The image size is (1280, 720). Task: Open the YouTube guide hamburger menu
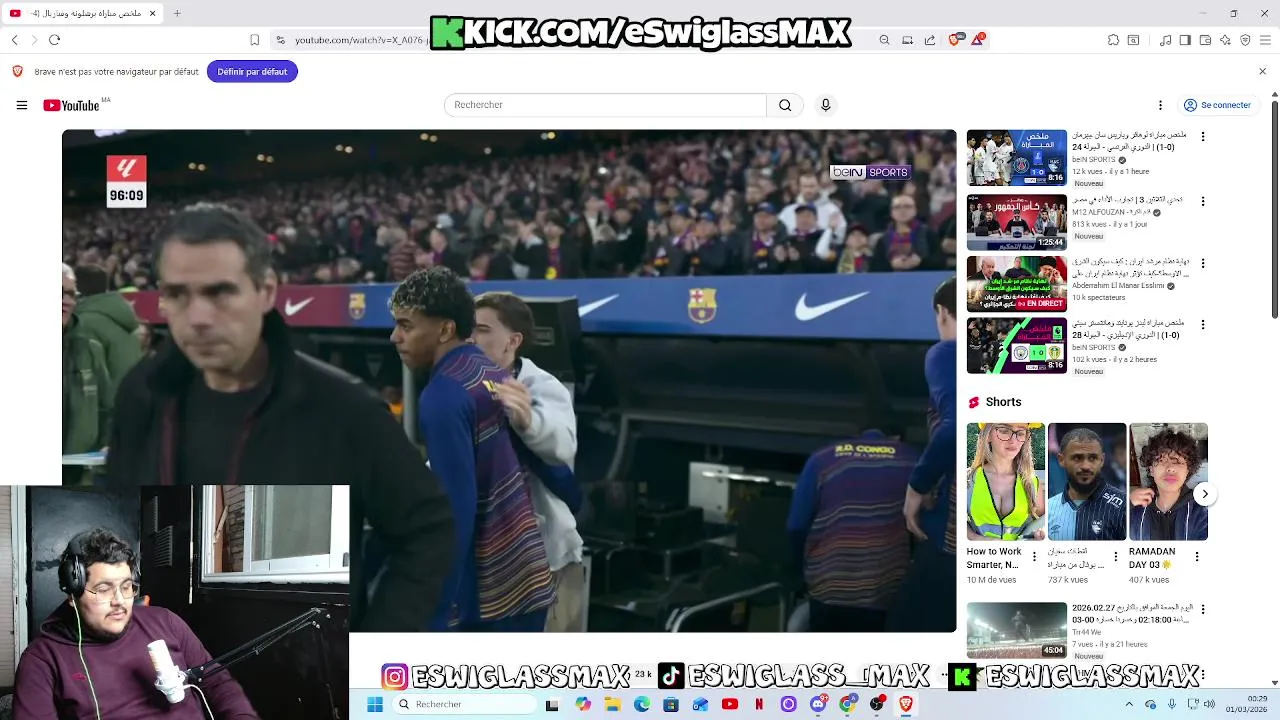coord(21,105)
